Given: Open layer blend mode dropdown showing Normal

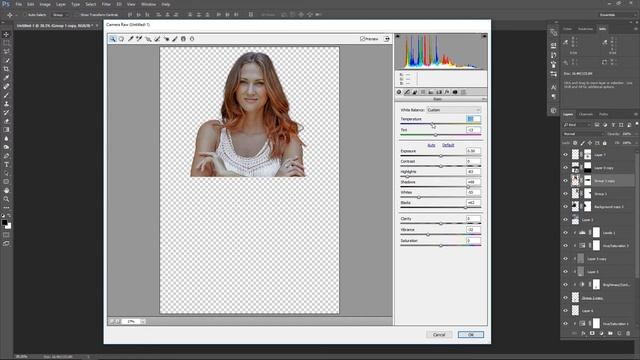Looking at the screenshot, I should coord(583,134).
